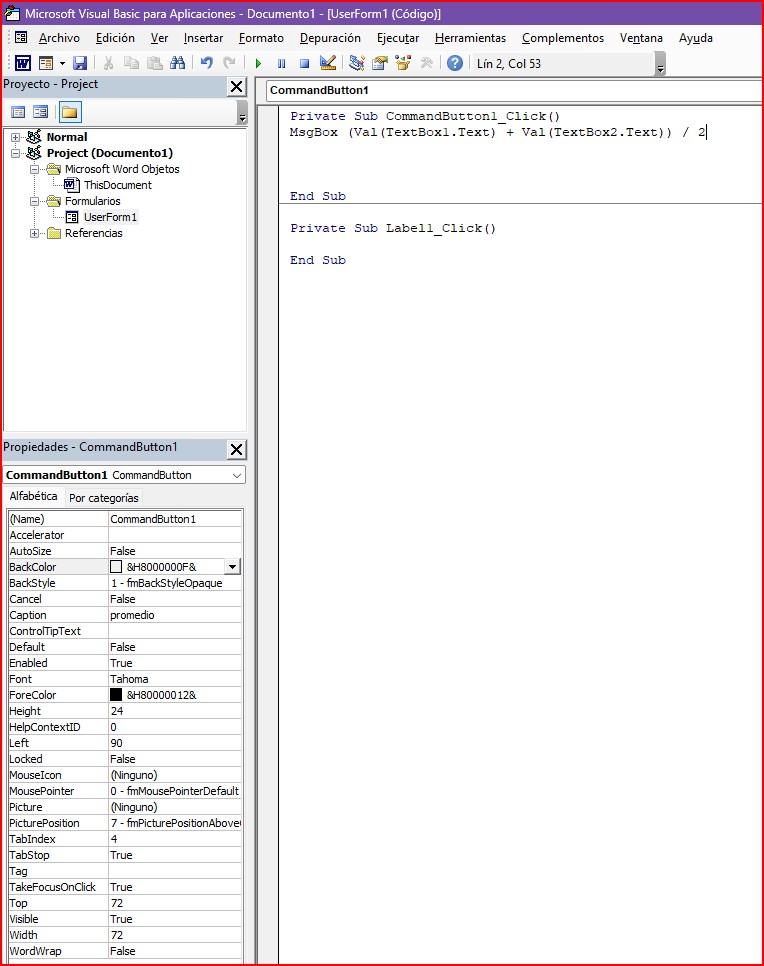
Task: Click the blue Help question mark icon
Action: [455, 63]
